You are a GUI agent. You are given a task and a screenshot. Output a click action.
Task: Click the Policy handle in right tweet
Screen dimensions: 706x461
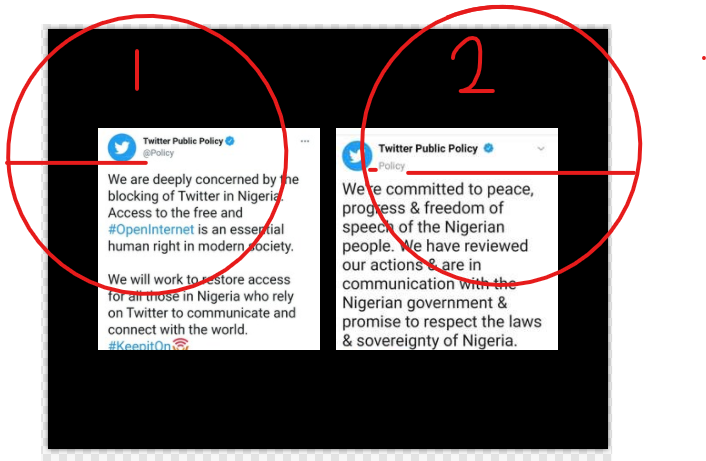tap(392, 166)
